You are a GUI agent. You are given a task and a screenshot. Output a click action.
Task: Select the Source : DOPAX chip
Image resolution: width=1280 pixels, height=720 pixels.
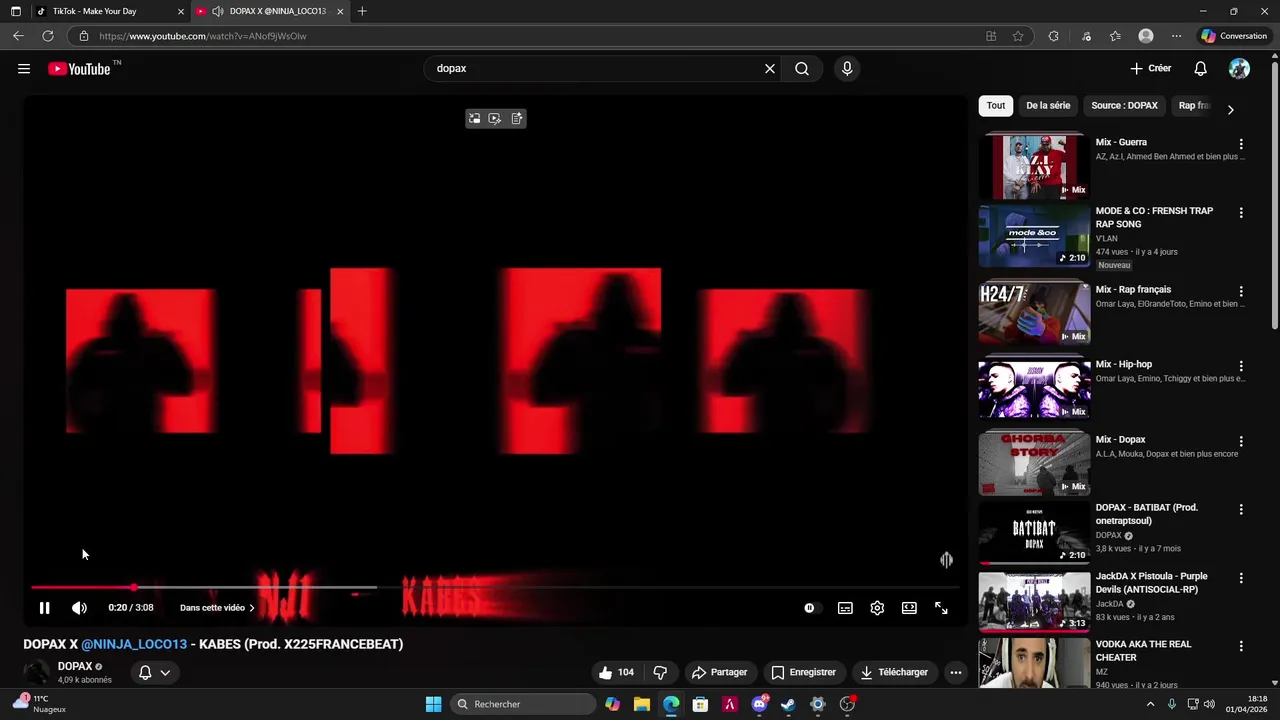(x=1124, y=106)
